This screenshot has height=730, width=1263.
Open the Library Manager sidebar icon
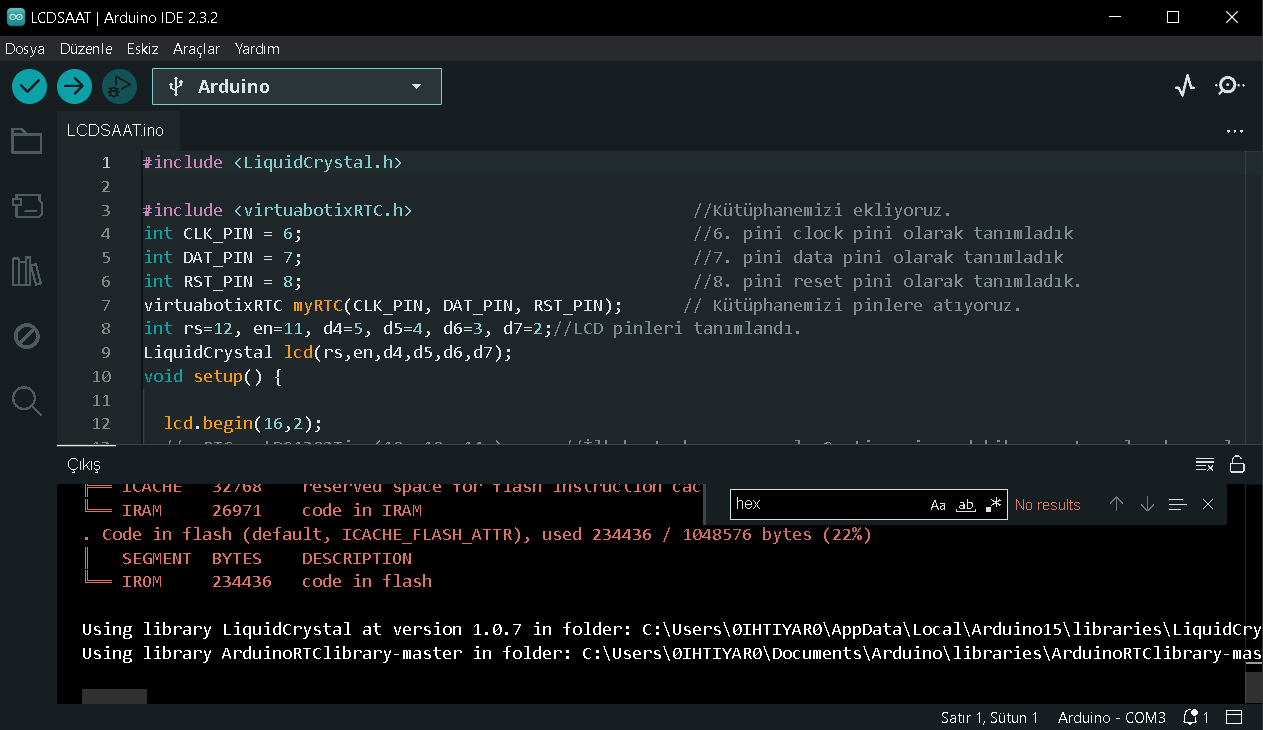(26, 271)
